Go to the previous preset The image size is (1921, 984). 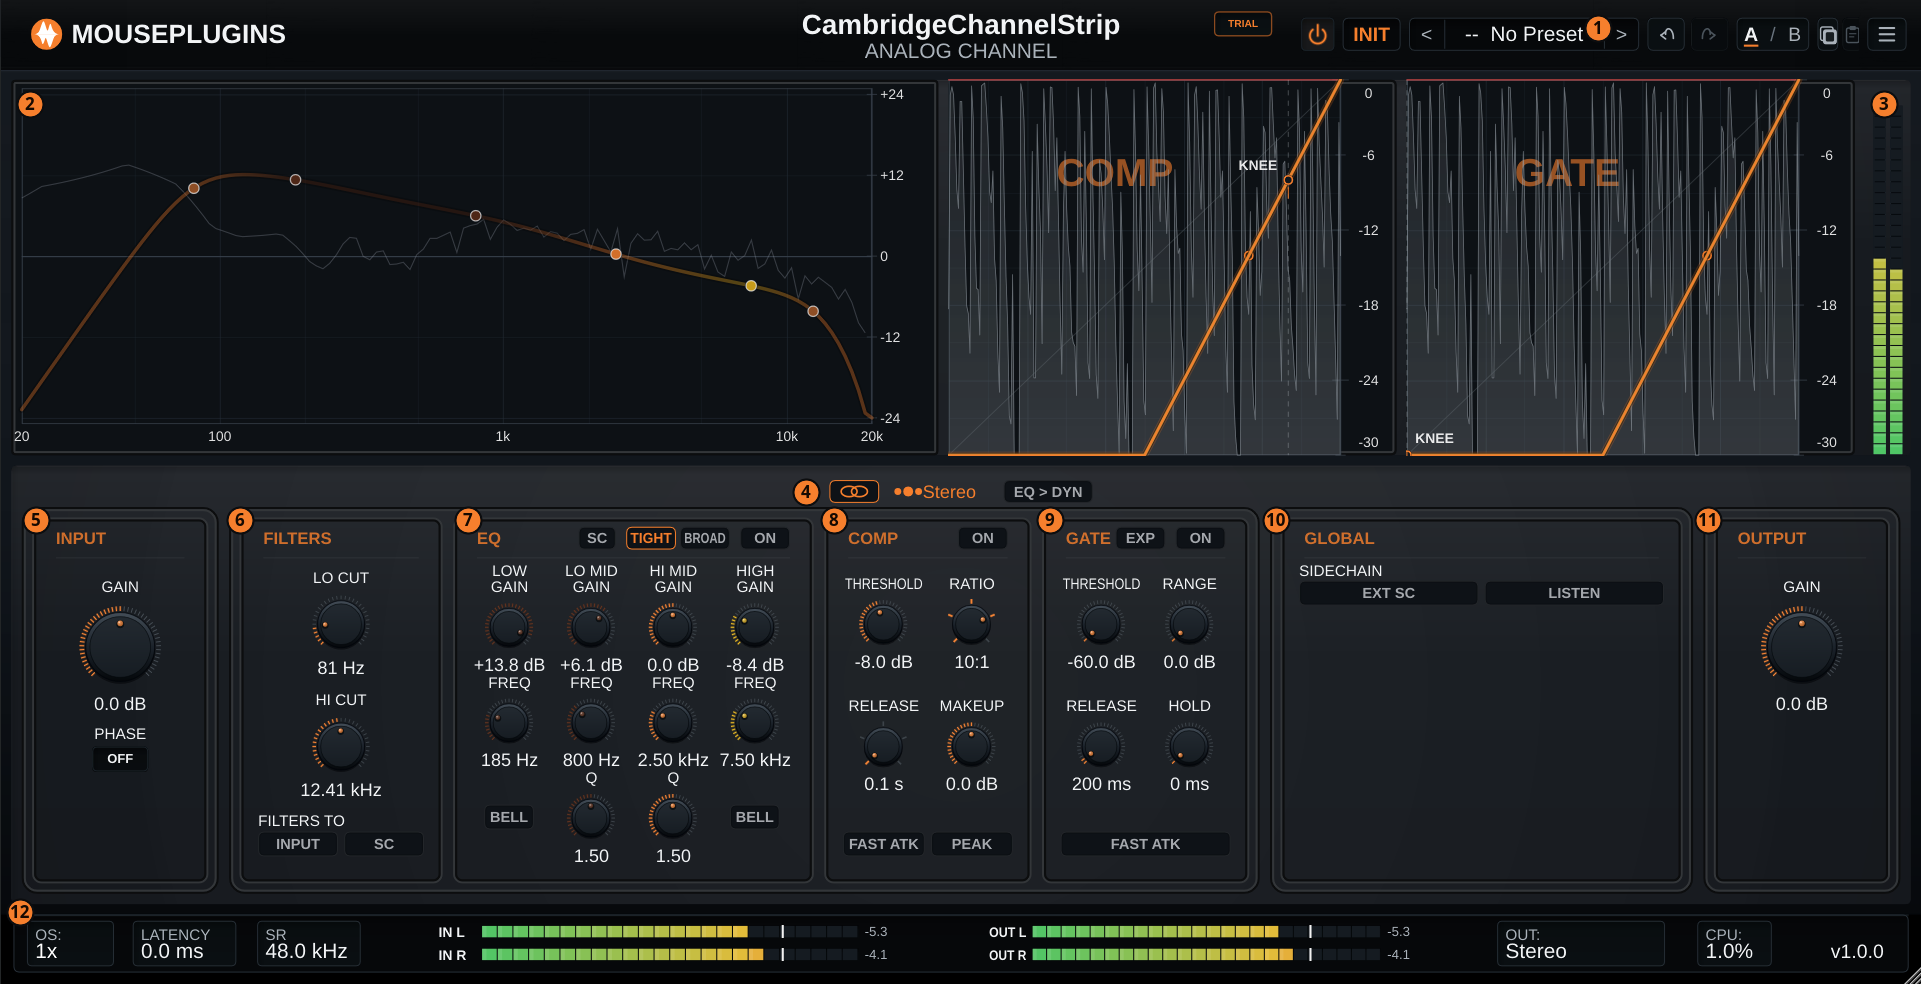point(1426,35)
